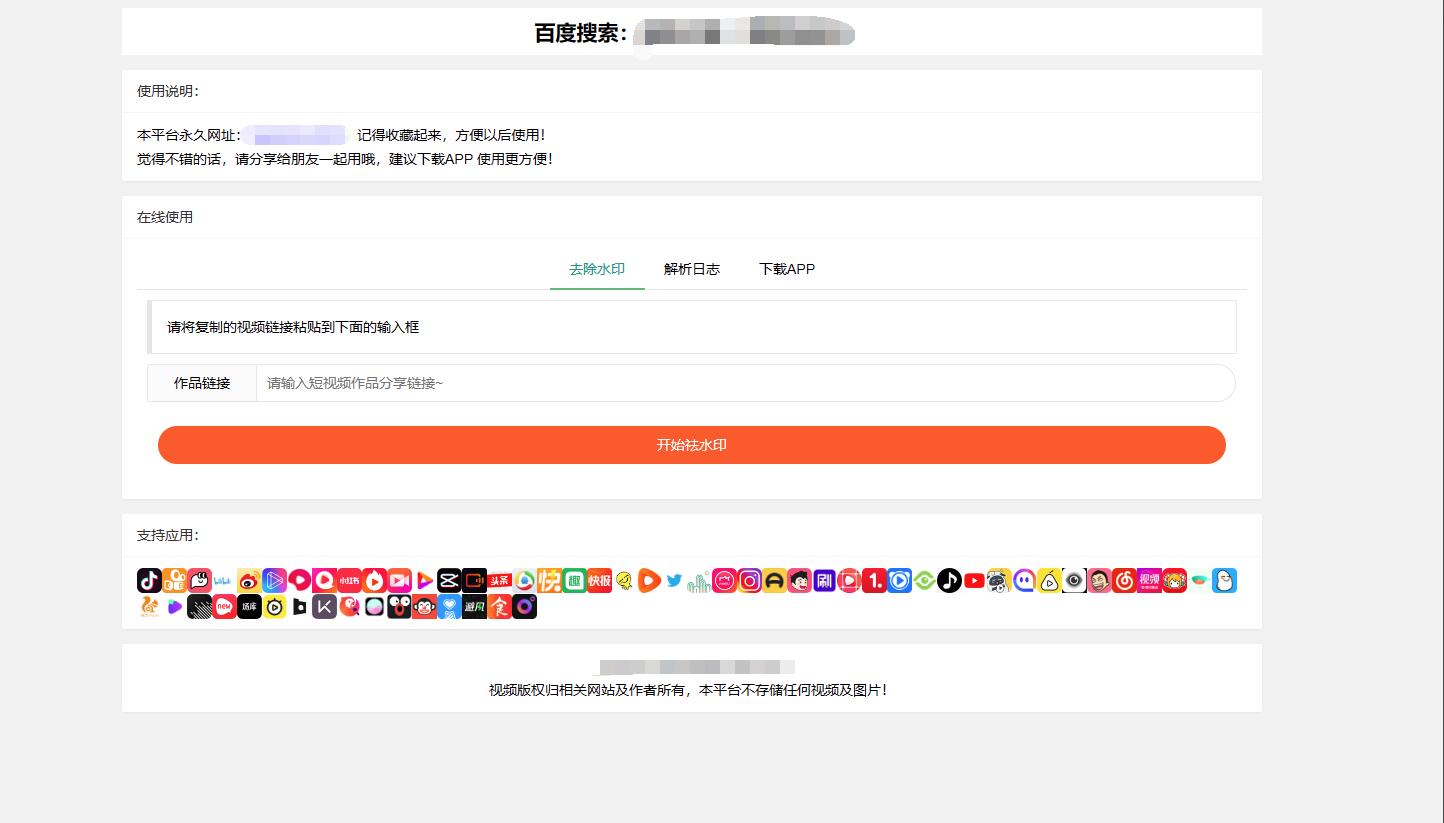Click the orange 食 icon

(499, 606)
